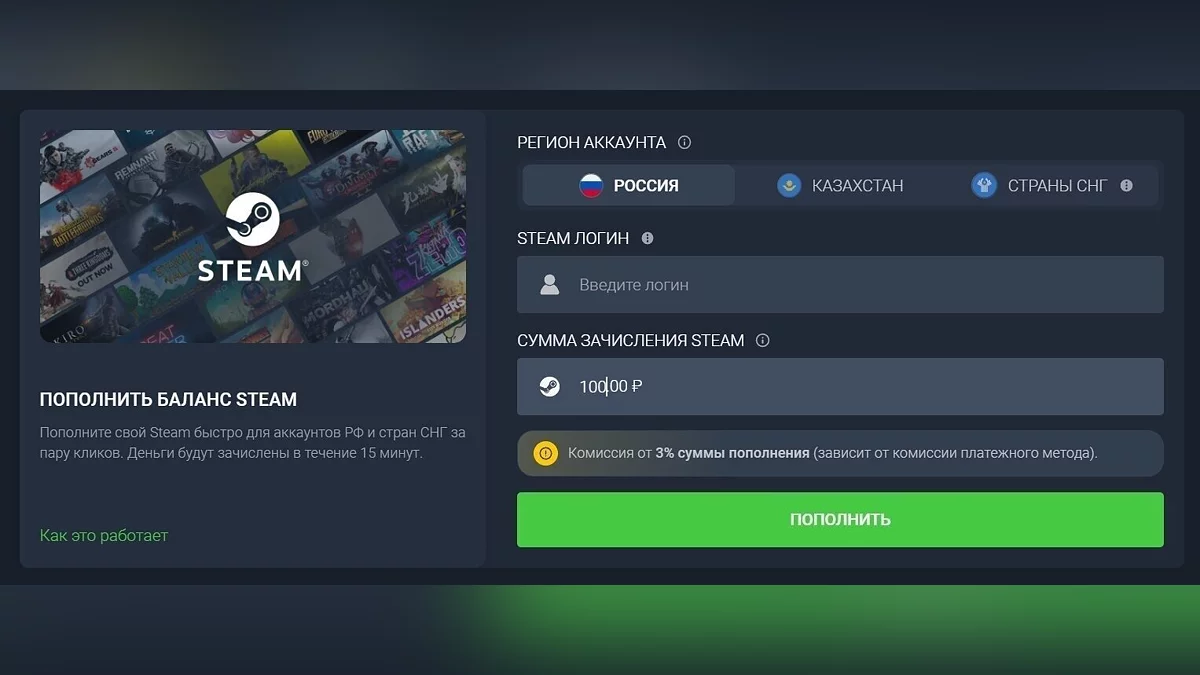This screenshot has height=675, width=1200.
Task: Click the info icon beside Сумма зачисления Steam
Action: 762,340
